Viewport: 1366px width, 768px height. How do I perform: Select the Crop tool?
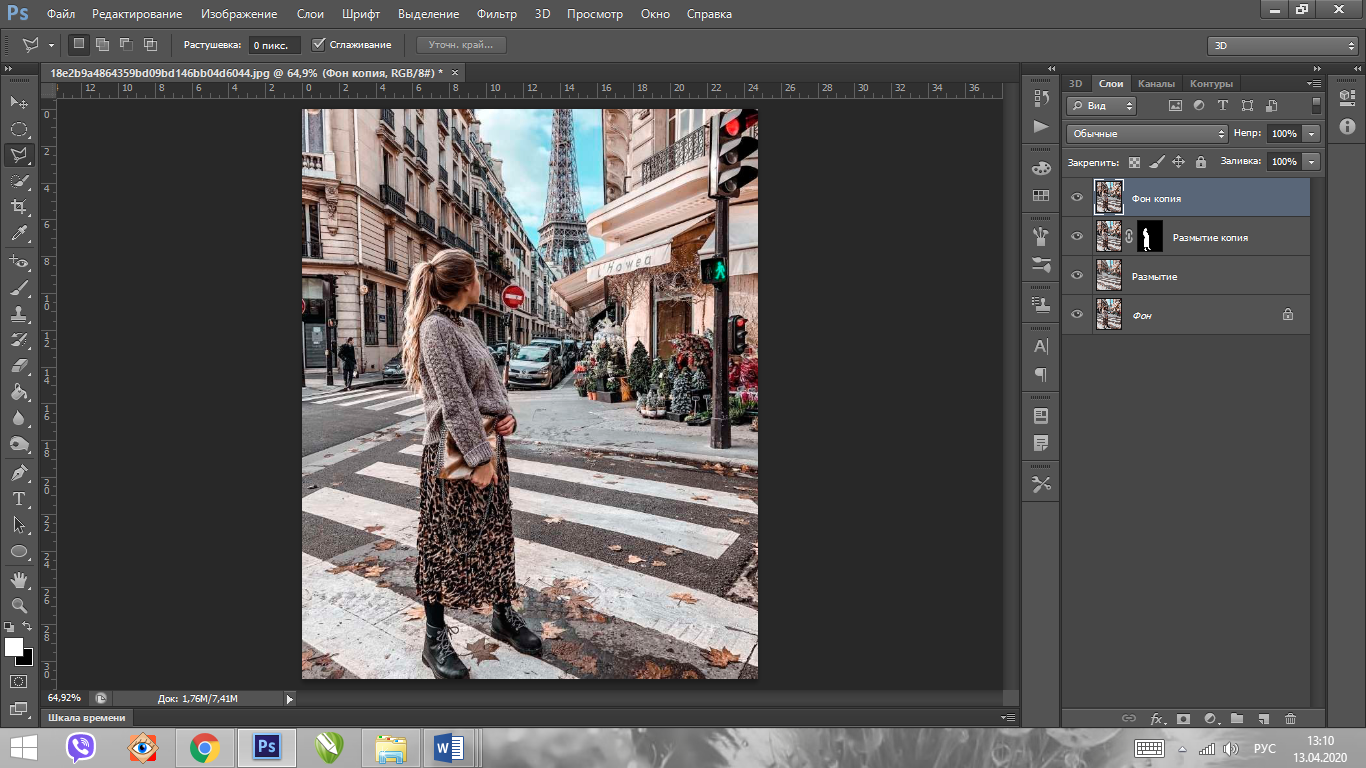click(19, 207)
